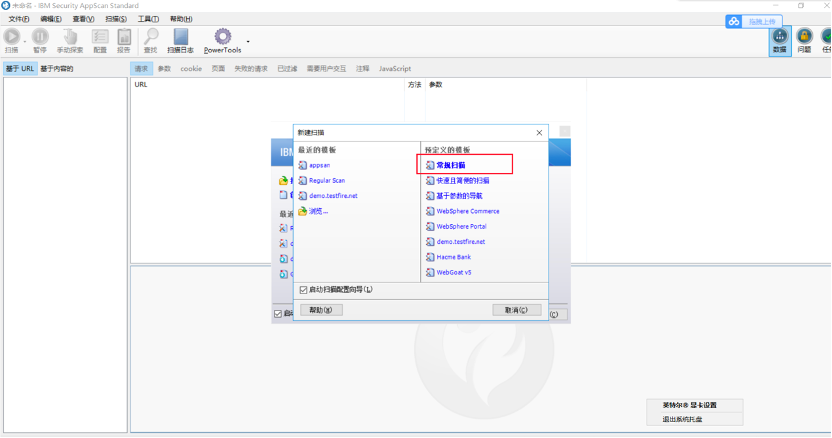
Task: Click the 方法 column header
Action: 414,85
